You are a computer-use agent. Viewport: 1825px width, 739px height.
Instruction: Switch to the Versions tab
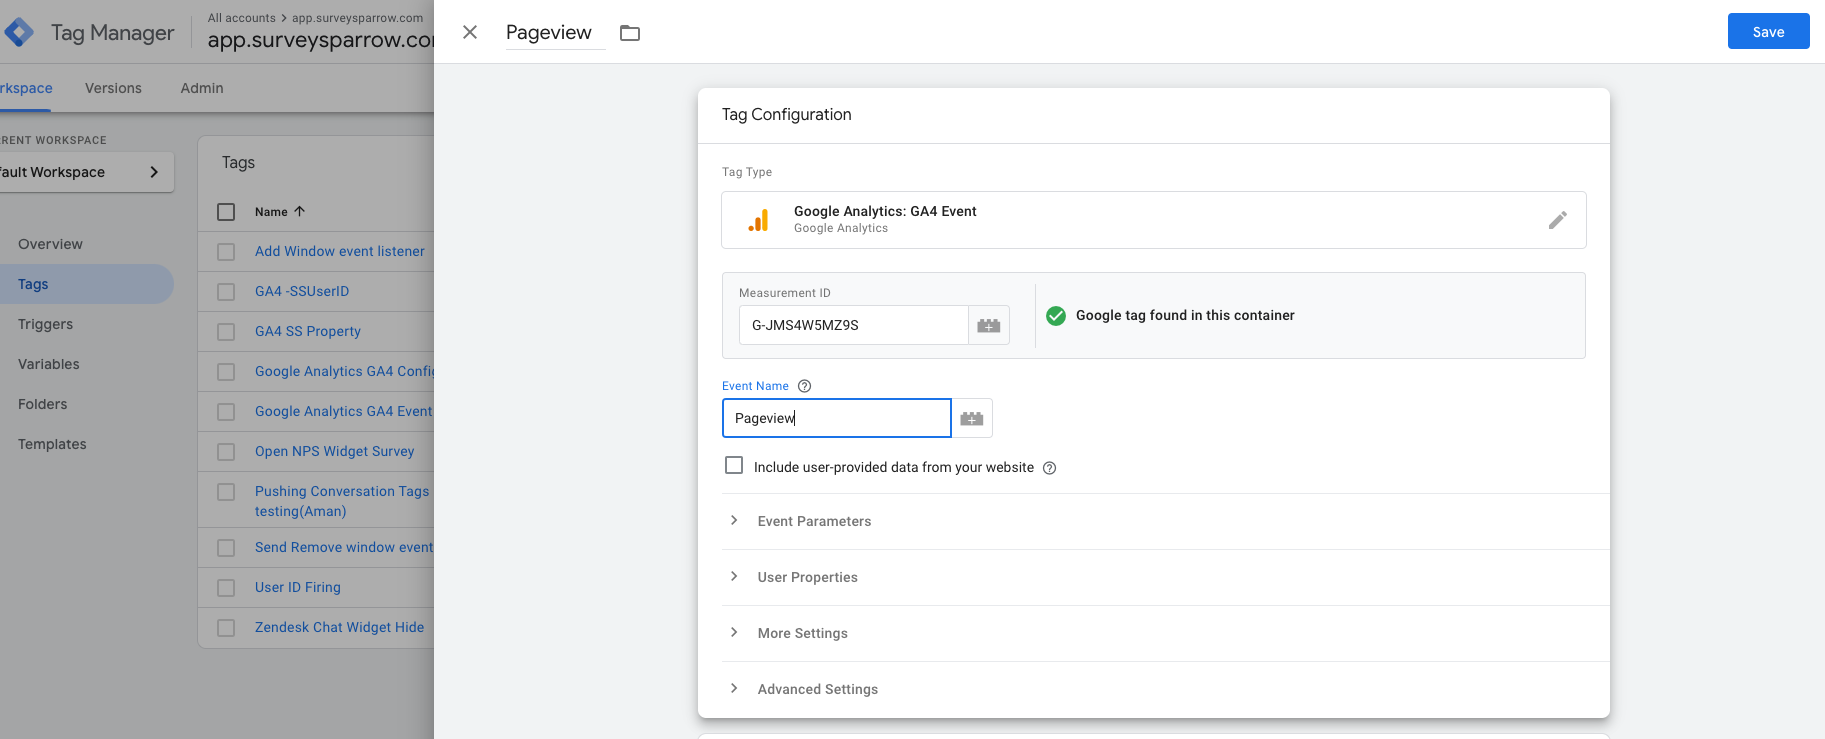point(113,88)
